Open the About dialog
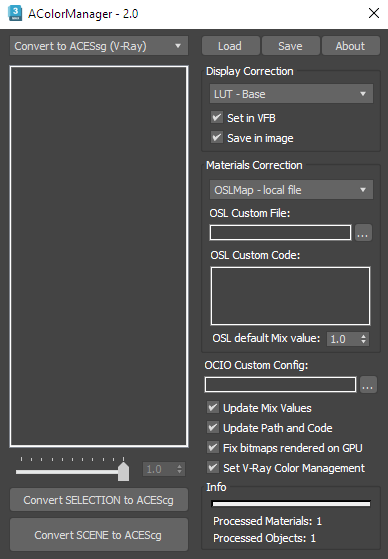The height and width of the screenshot is (559, 388). click(x=351, y=46)
